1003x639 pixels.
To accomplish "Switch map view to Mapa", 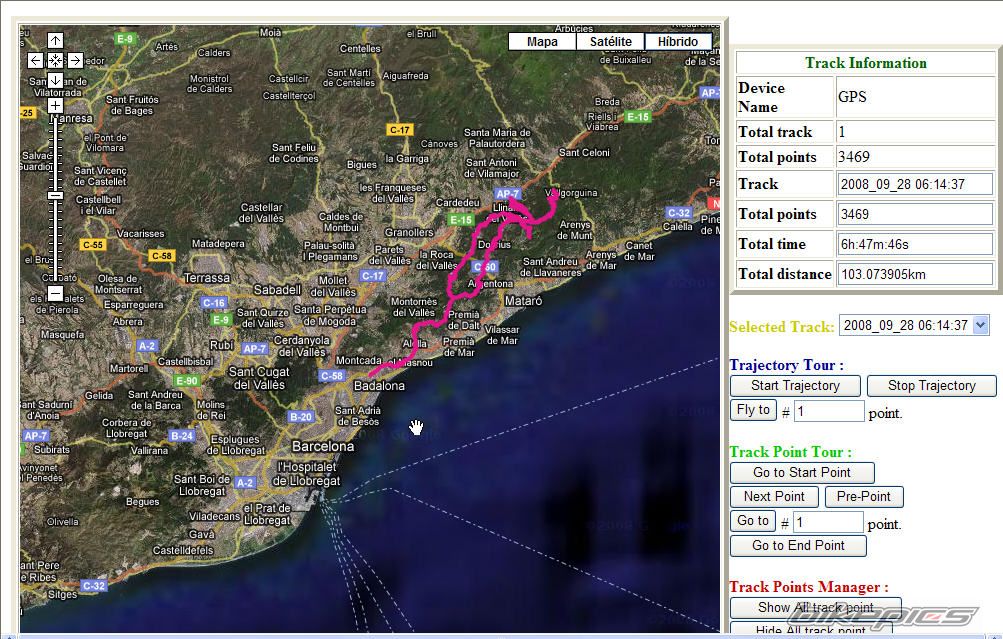I will pos(542,42).
